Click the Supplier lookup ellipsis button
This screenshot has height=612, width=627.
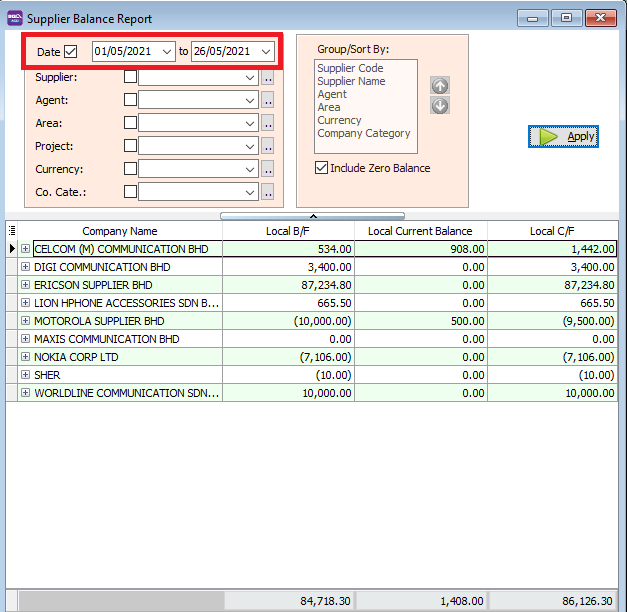267,77
